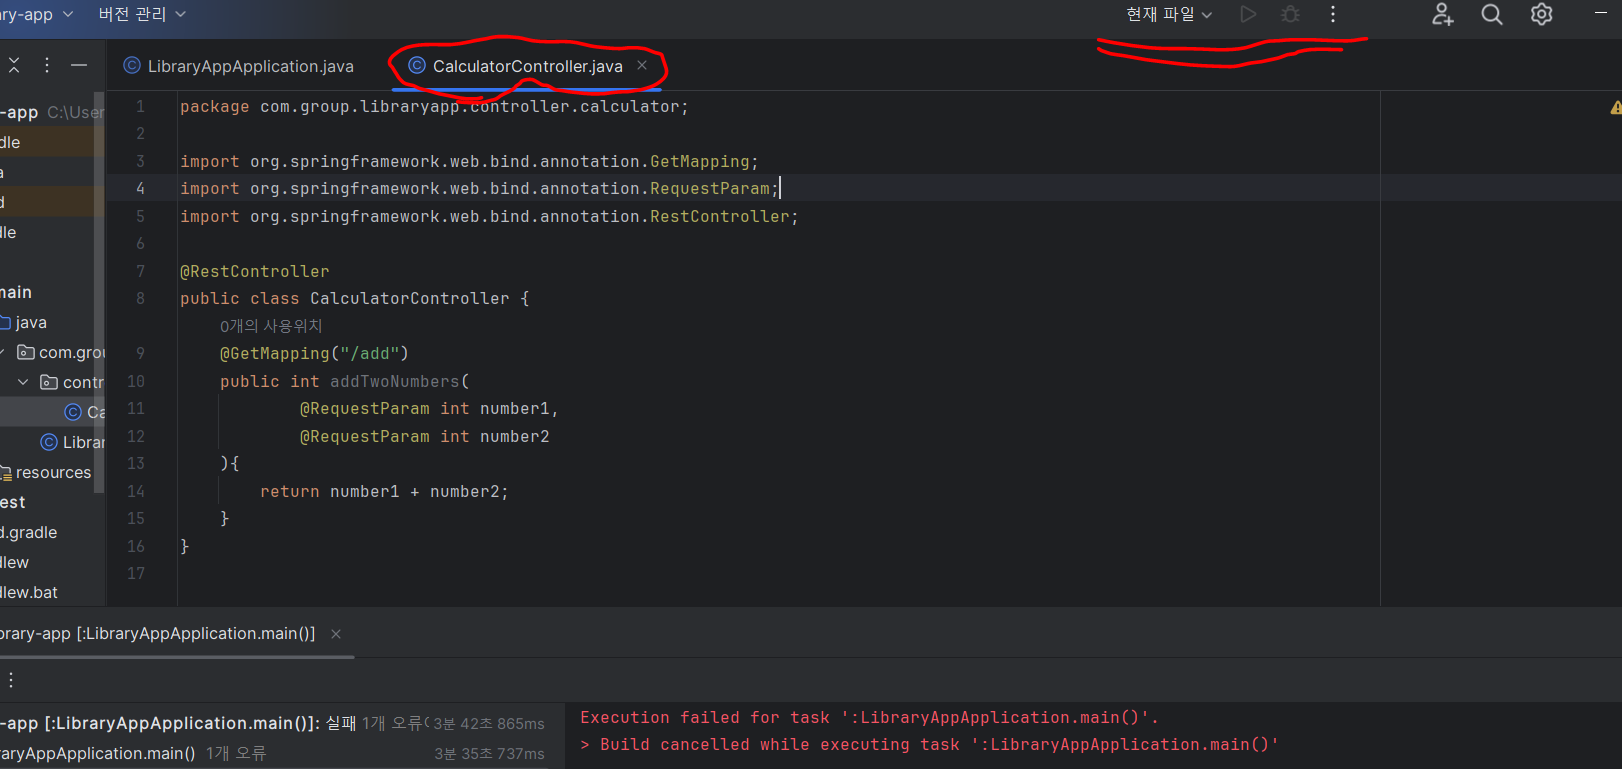Open project panel options menu

tap(47, 65)
